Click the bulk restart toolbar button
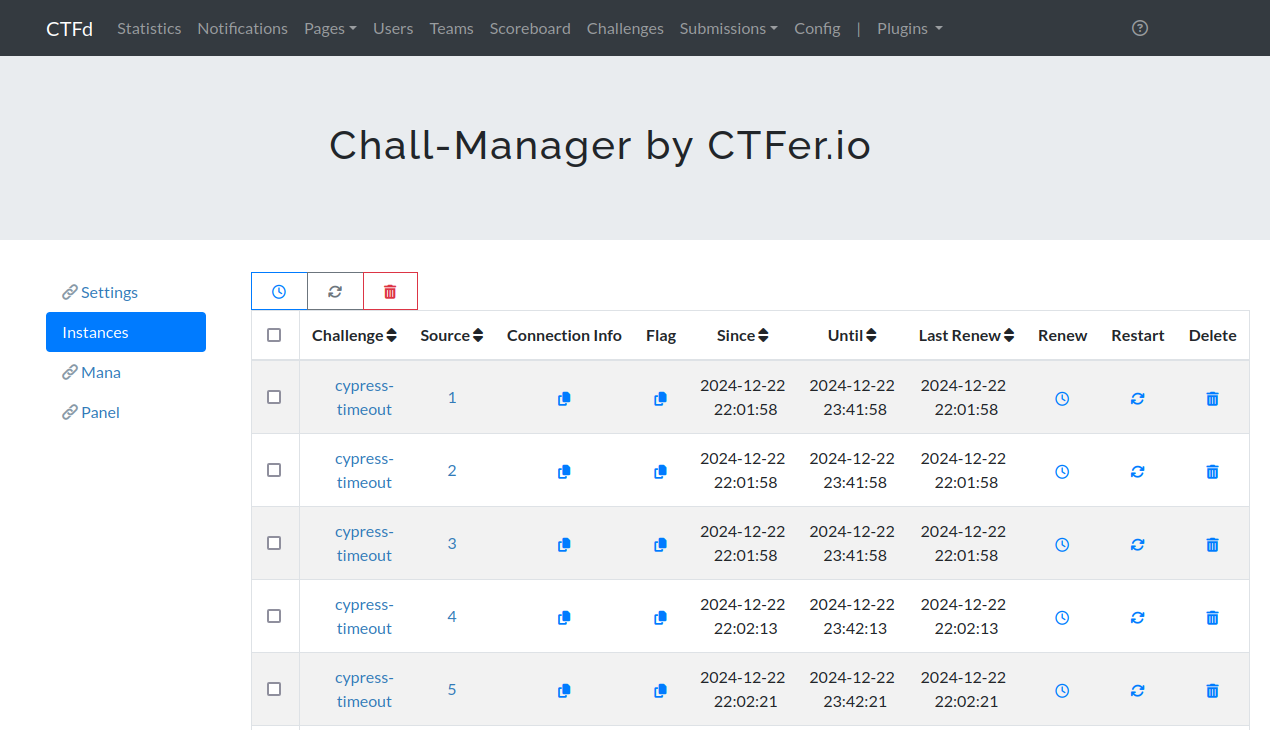Image resolution: width=1270 pixels, height=730 pixels. [x=335, y=291]
